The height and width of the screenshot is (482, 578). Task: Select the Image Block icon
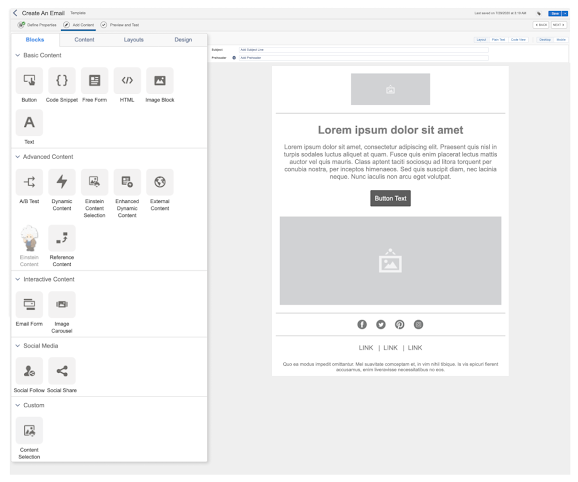[x=160, y=80]
